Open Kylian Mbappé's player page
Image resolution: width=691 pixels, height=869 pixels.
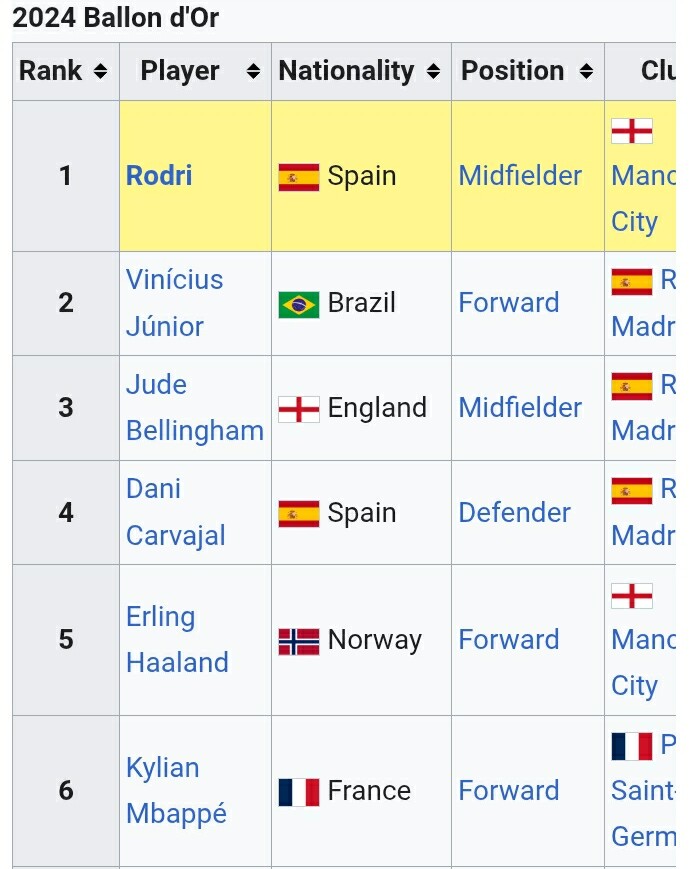pos(176,813)
